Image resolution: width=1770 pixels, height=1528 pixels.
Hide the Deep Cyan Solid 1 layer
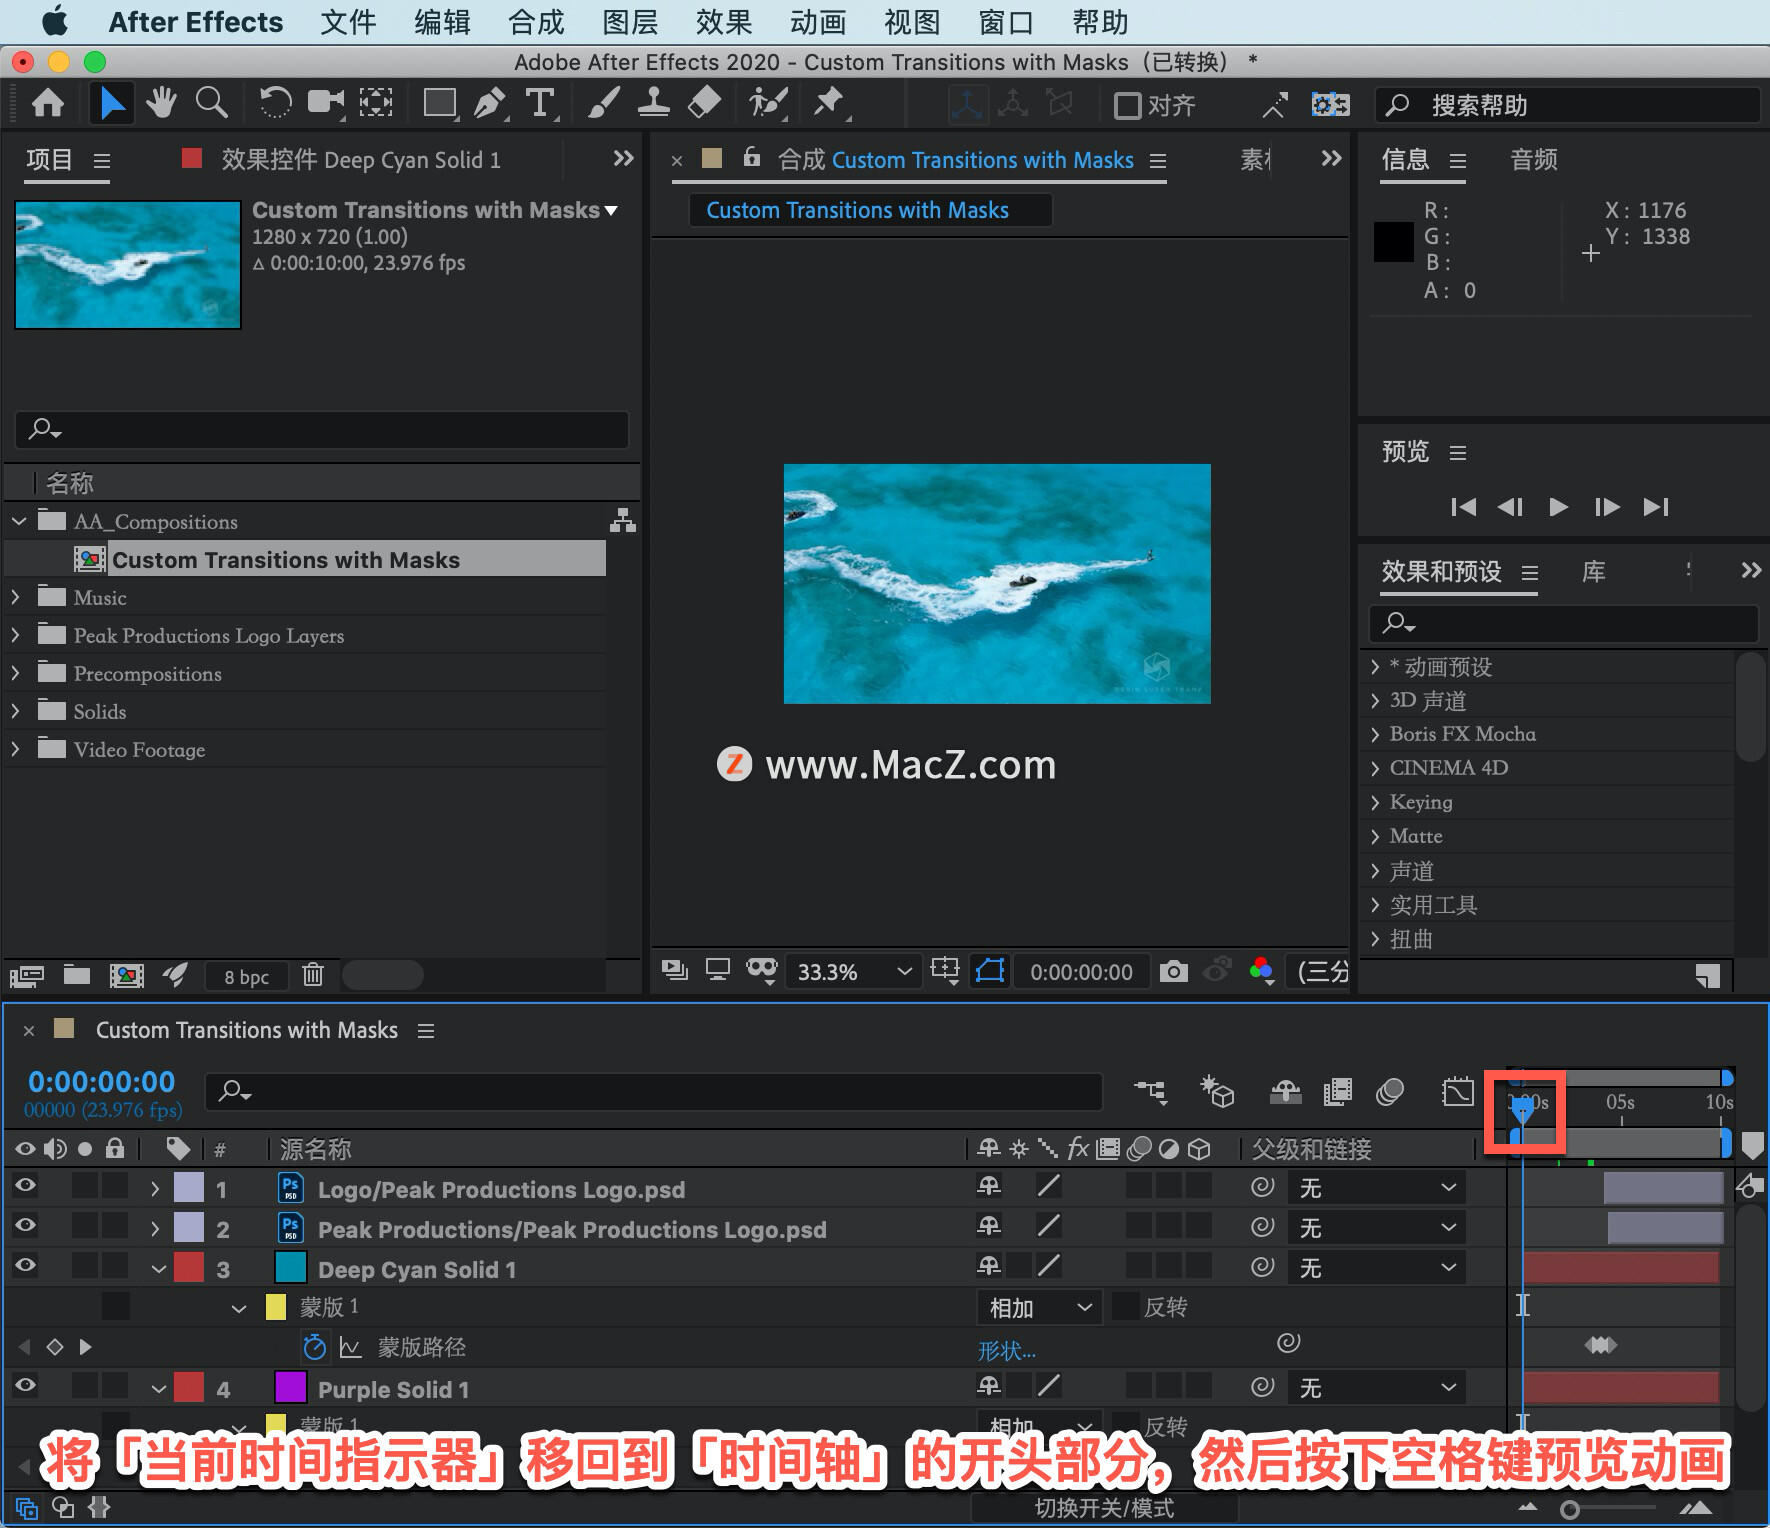coord(25,1266)
